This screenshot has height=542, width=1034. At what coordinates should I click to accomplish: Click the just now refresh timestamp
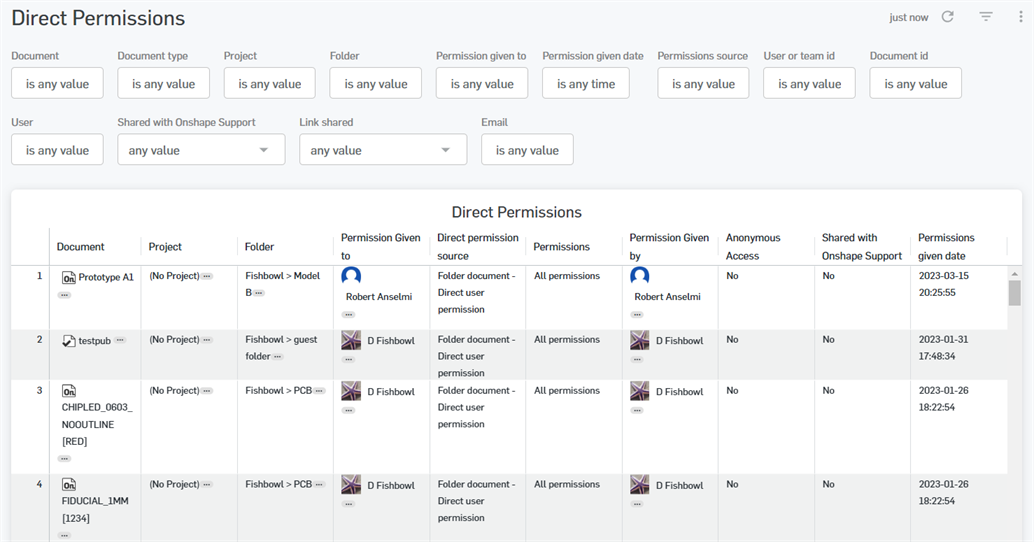coord(908,18)
